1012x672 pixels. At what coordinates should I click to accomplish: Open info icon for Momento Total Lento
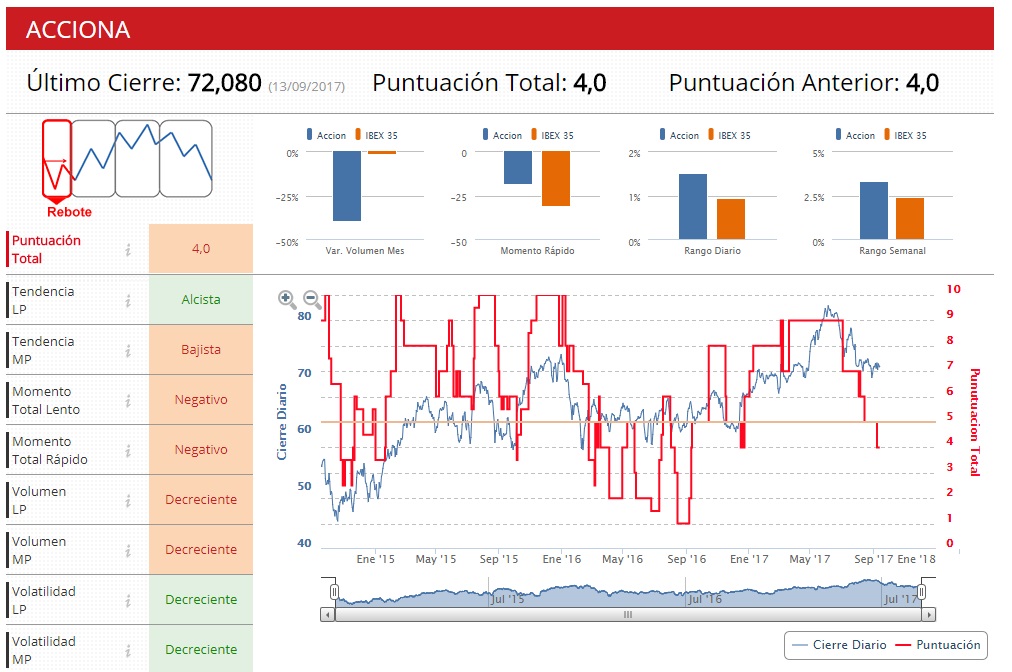tap(128, 400)
